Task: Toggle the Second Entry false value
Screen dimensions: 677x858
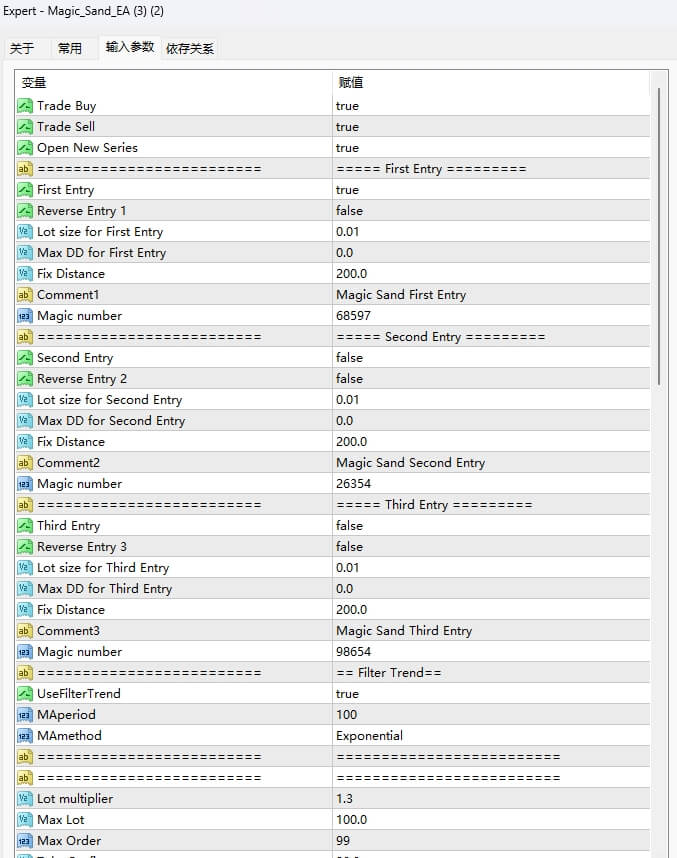Action: coord(349,358)
